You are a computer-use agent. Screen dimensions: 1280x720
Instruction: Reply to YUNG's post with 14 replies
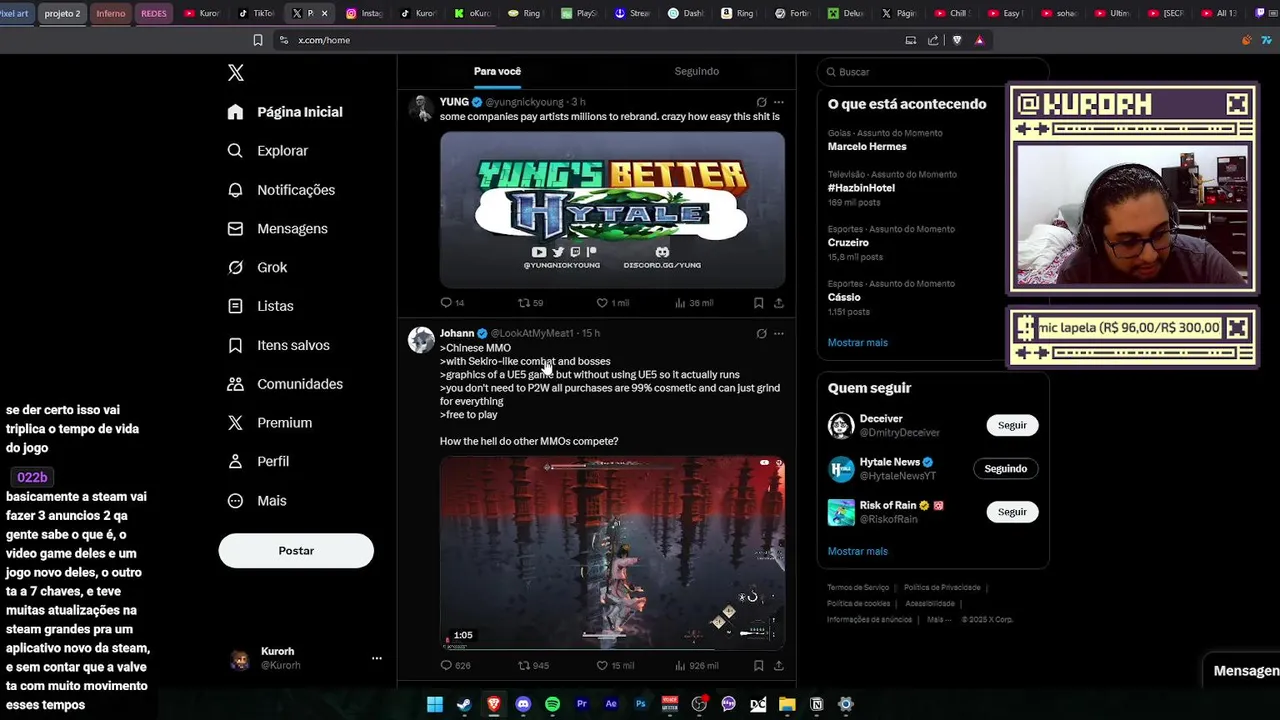click(x=452, y=303)
